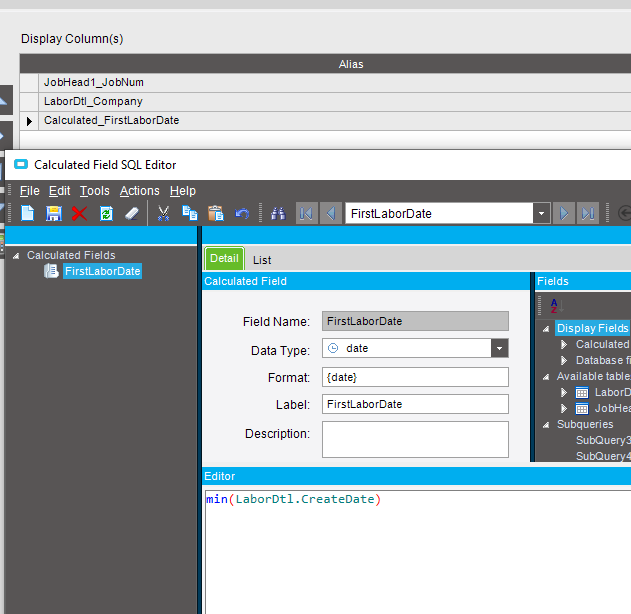
Task: Expand the LaborDtl table node
Action: (x=564, y=392)
